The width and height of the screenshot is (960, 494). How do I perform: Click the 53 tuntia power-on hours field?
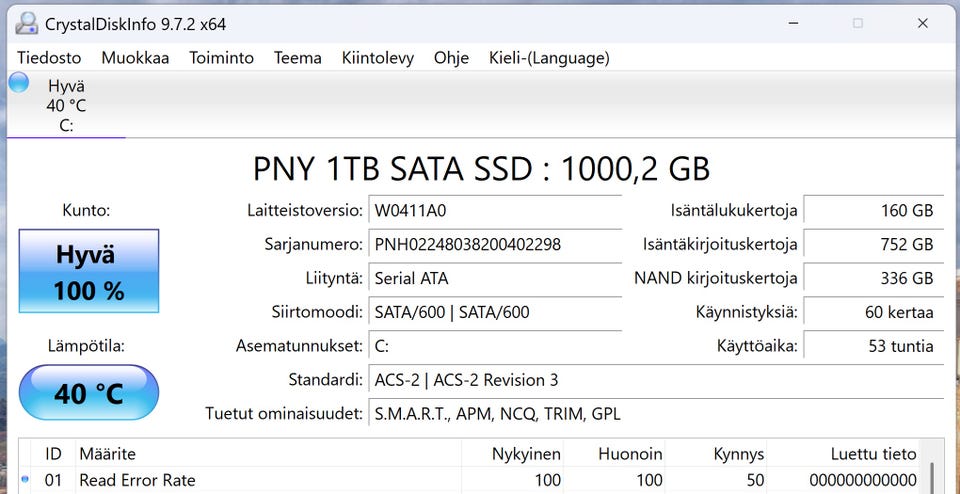tap(873, 347)
